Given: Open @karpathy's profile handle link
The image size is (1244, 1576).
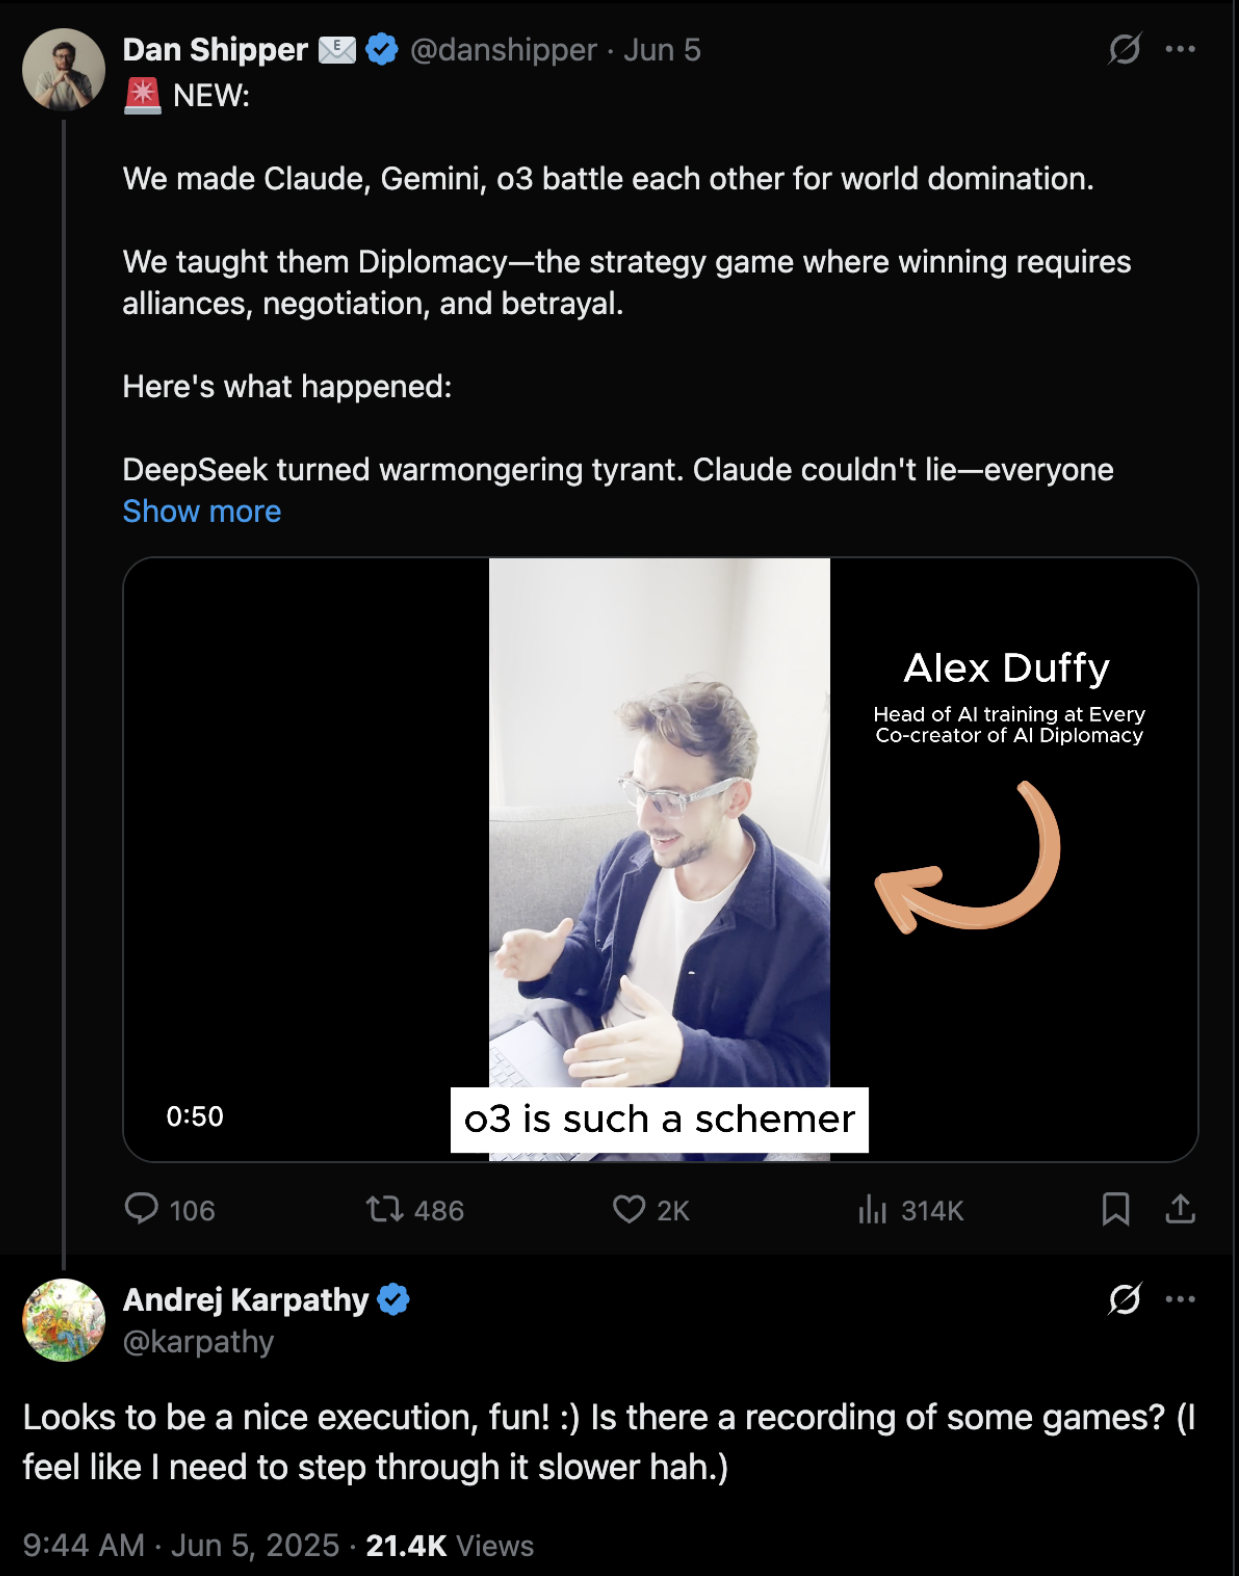Looking at the screenshot, I should click(x=197, y=1343).
